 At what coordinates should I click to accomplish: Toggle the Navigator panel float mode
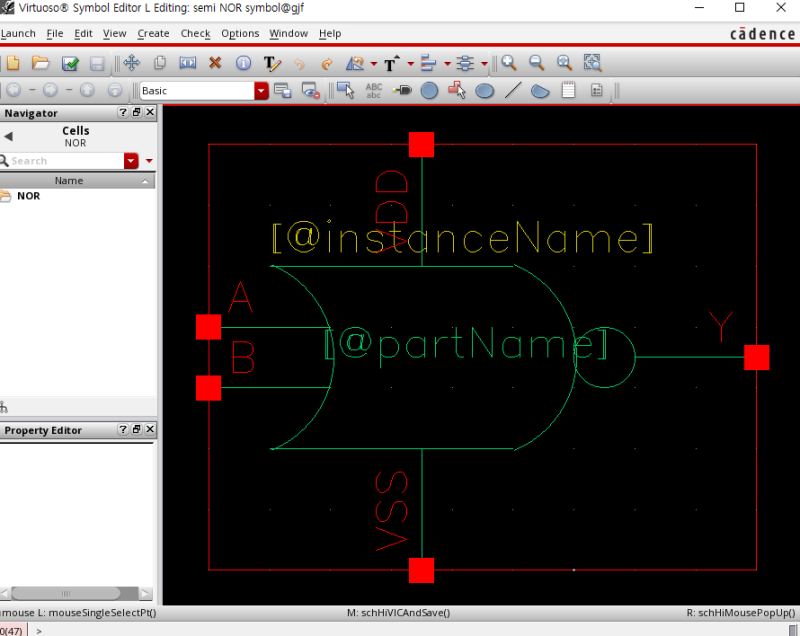135,112
